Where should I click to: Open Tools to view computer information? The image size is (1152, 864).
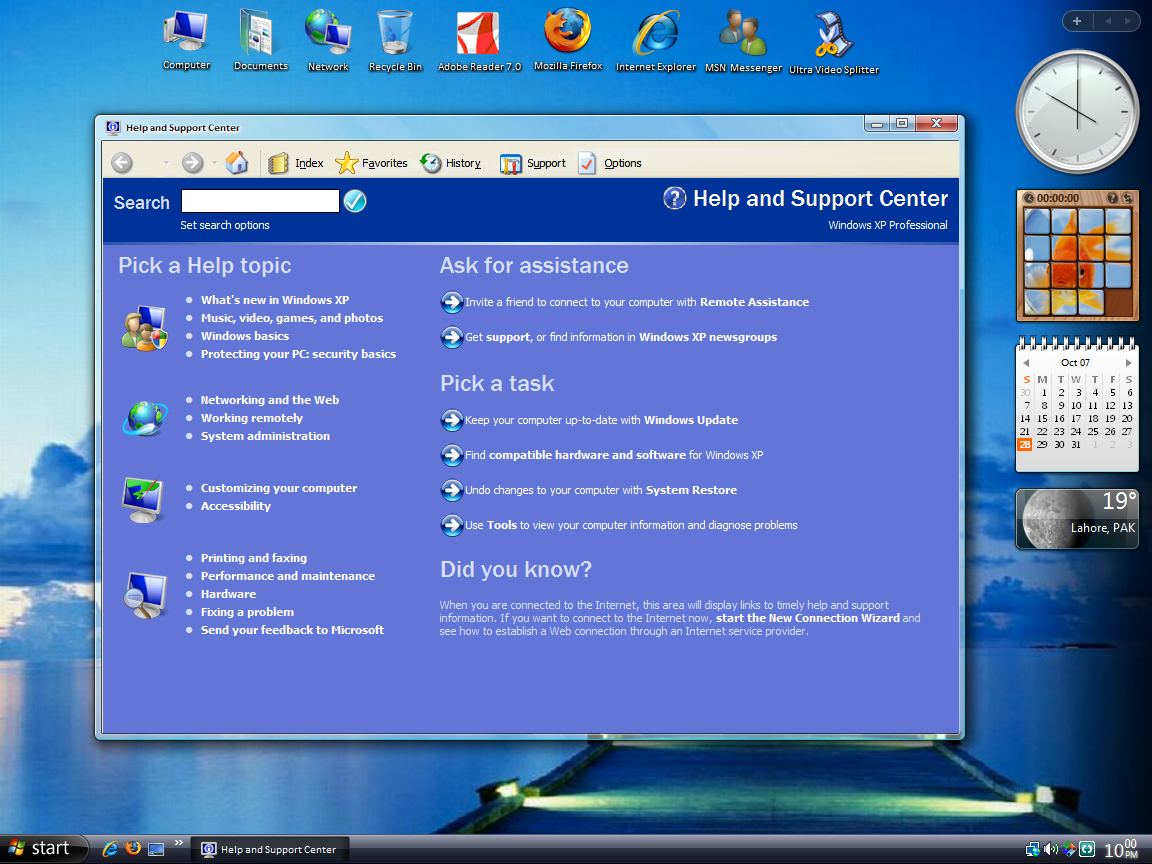click(x=502, y=525)
